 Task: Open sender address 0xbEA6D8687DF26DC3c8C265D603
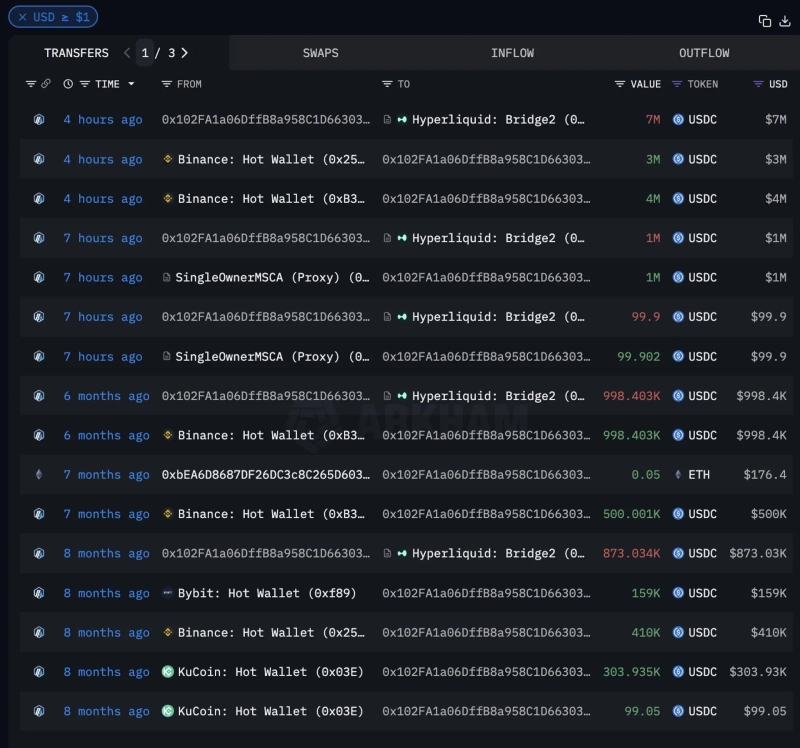pyautogui.click(x=265, y=475)
